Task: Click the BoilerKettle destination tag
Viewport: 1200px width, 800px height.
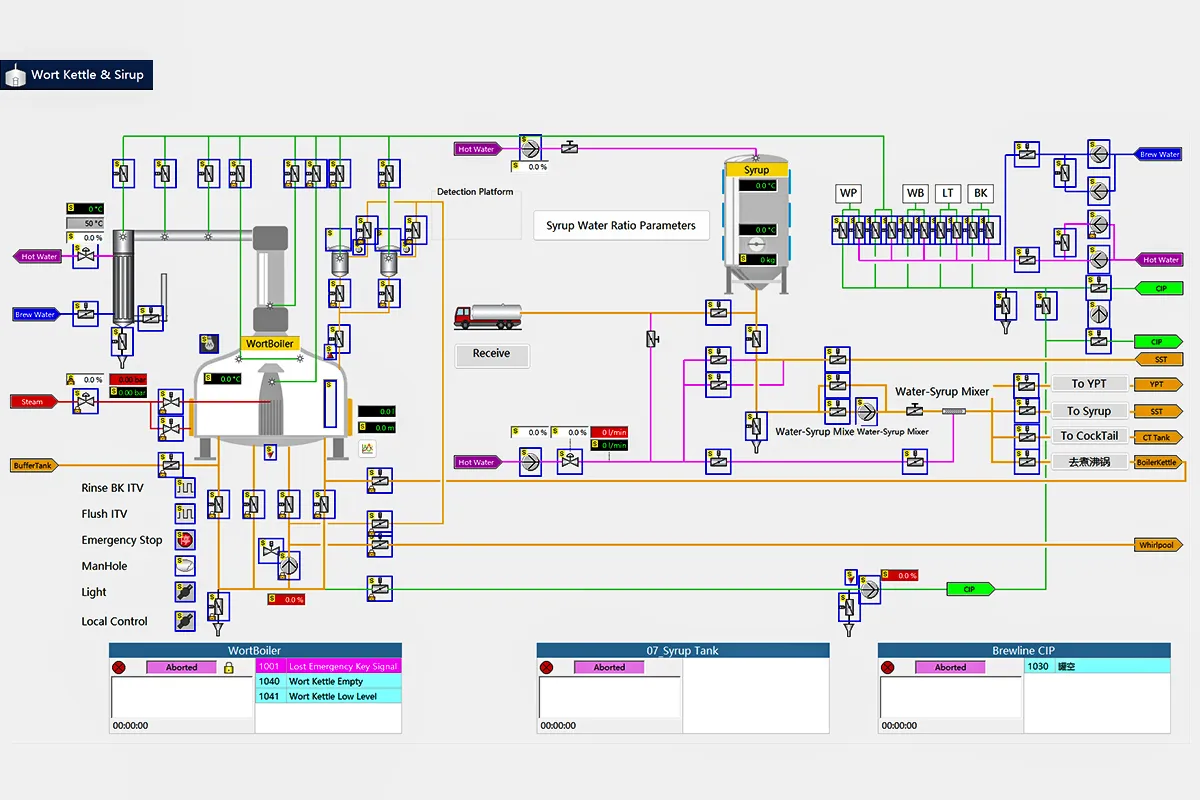Action: (1159, 462)
